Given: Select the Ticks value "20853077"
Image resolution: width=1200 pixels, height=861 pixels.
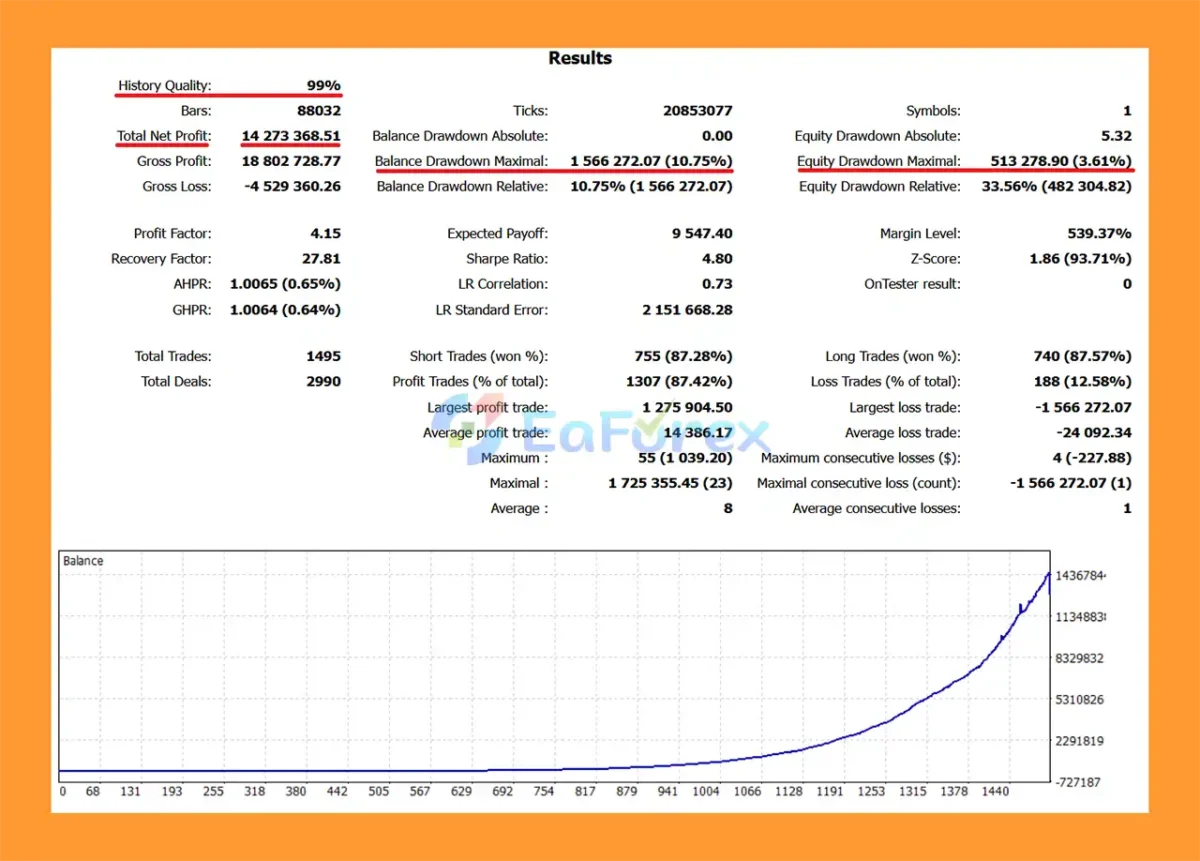Looking at the screenshot, I should pos(697,111).
